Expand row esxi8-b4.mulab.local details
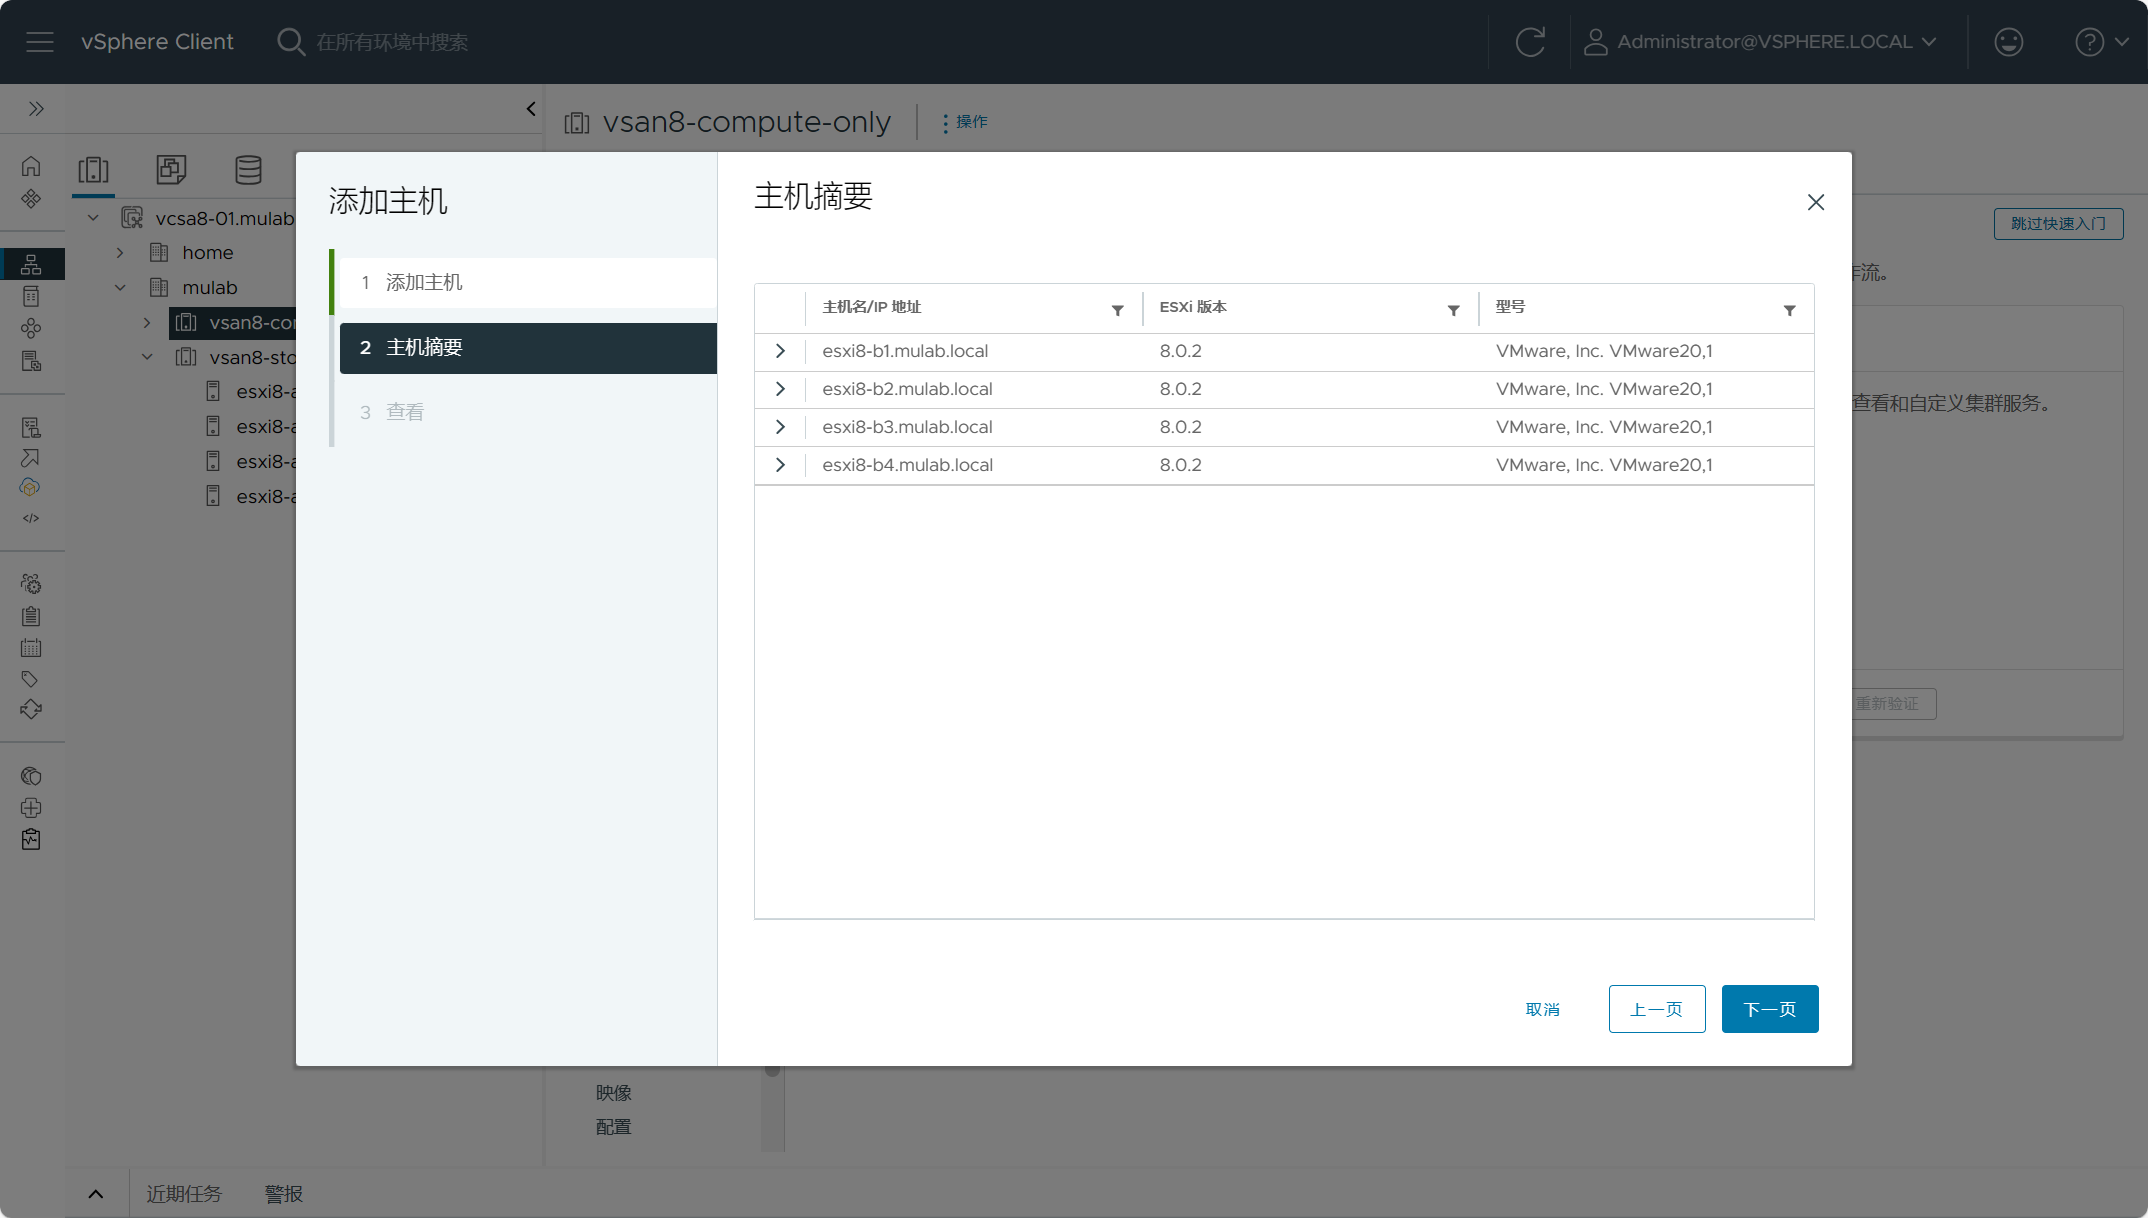The image size is (2148, 1218). (x=780, y=466)
